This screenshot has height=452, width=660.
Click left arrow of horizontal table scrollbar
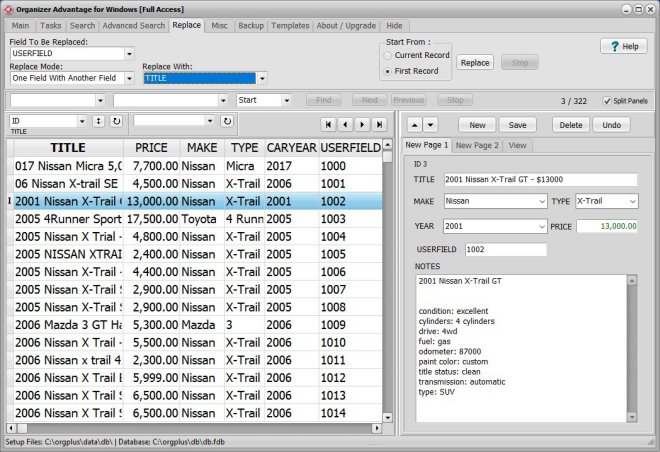(11, 428)
